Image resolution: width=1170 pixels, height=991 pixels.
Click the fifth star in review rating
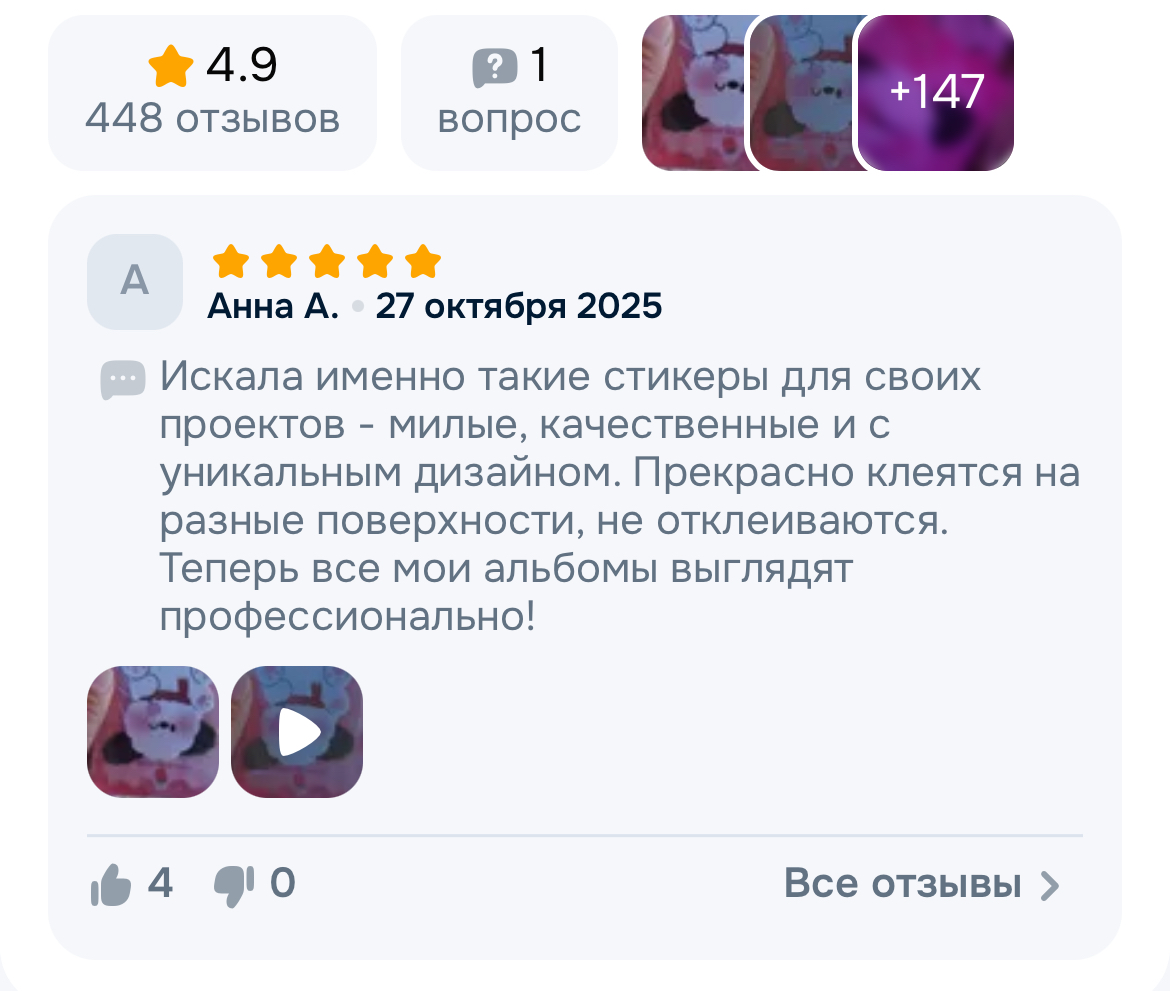pyautogui.click(x=423, y=261)
